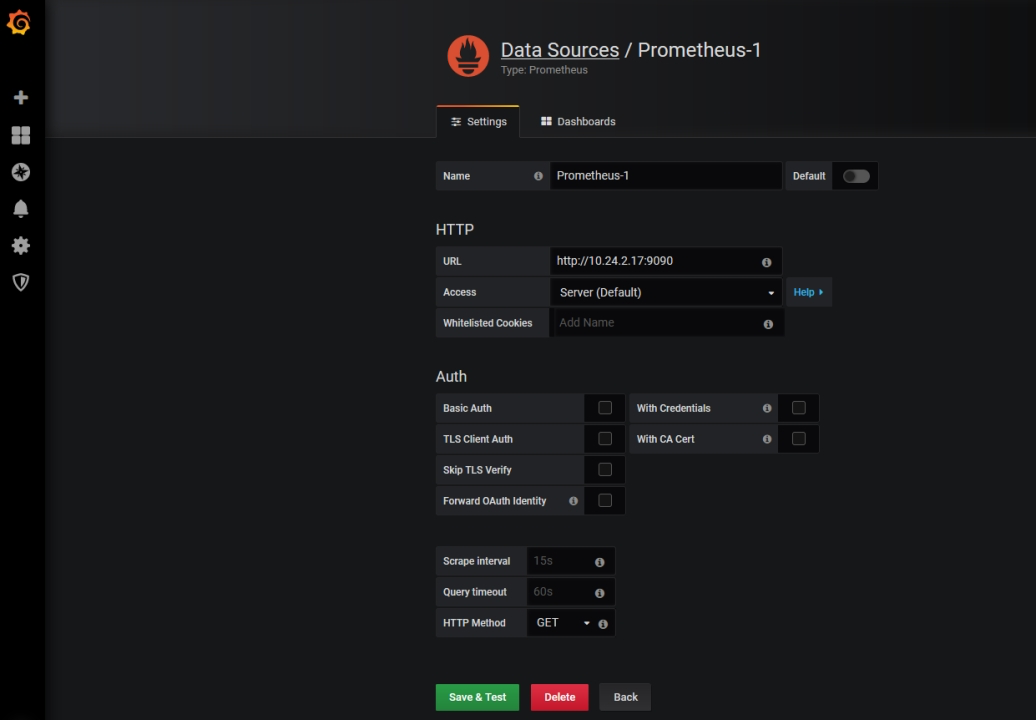Screen dimensions: 1036x720
Task: Click the 'Type: Prometheus' subtitle text
Action: (544, 70)
